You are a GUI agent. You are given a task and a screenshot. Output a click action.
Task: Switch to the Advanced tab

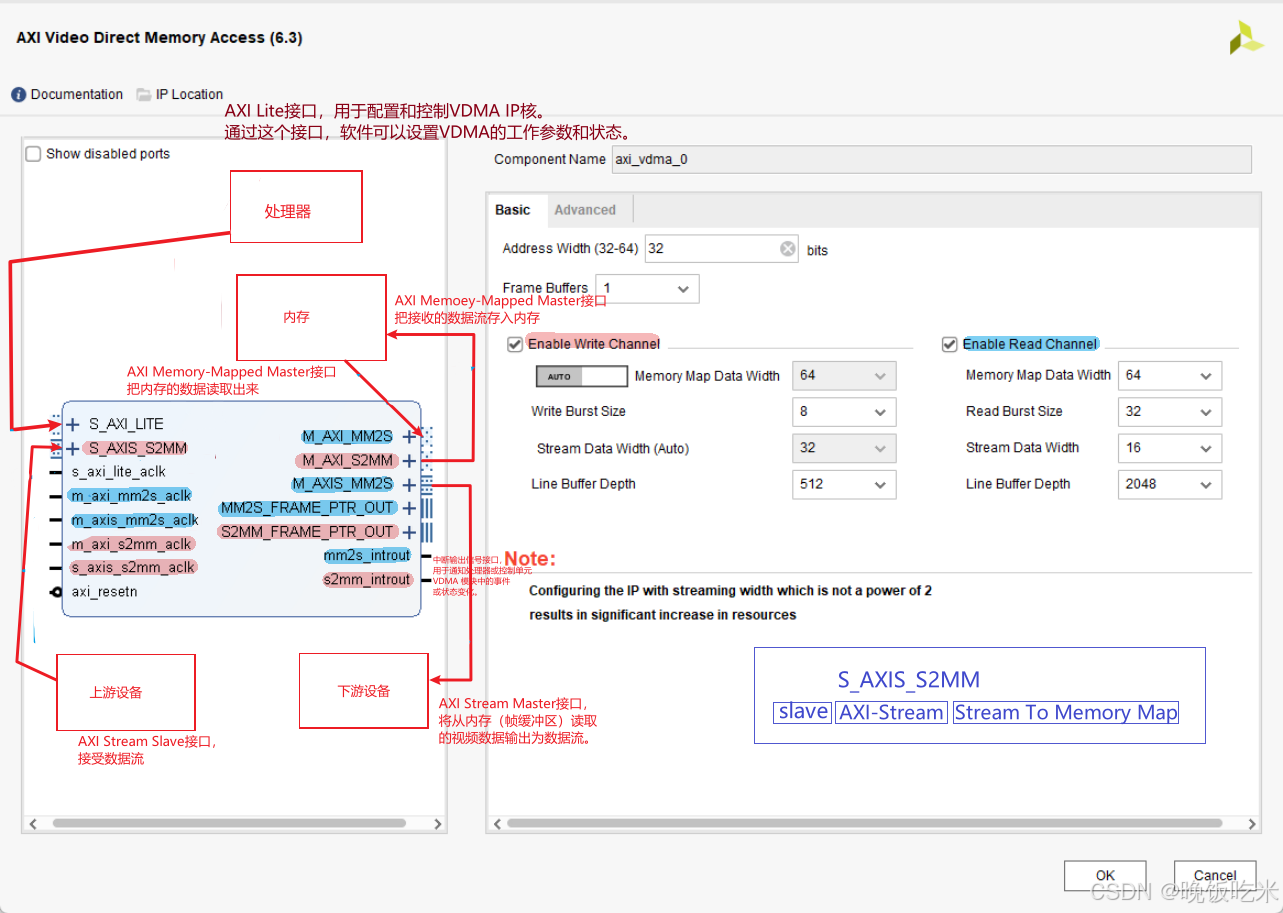tap(587, 209)
